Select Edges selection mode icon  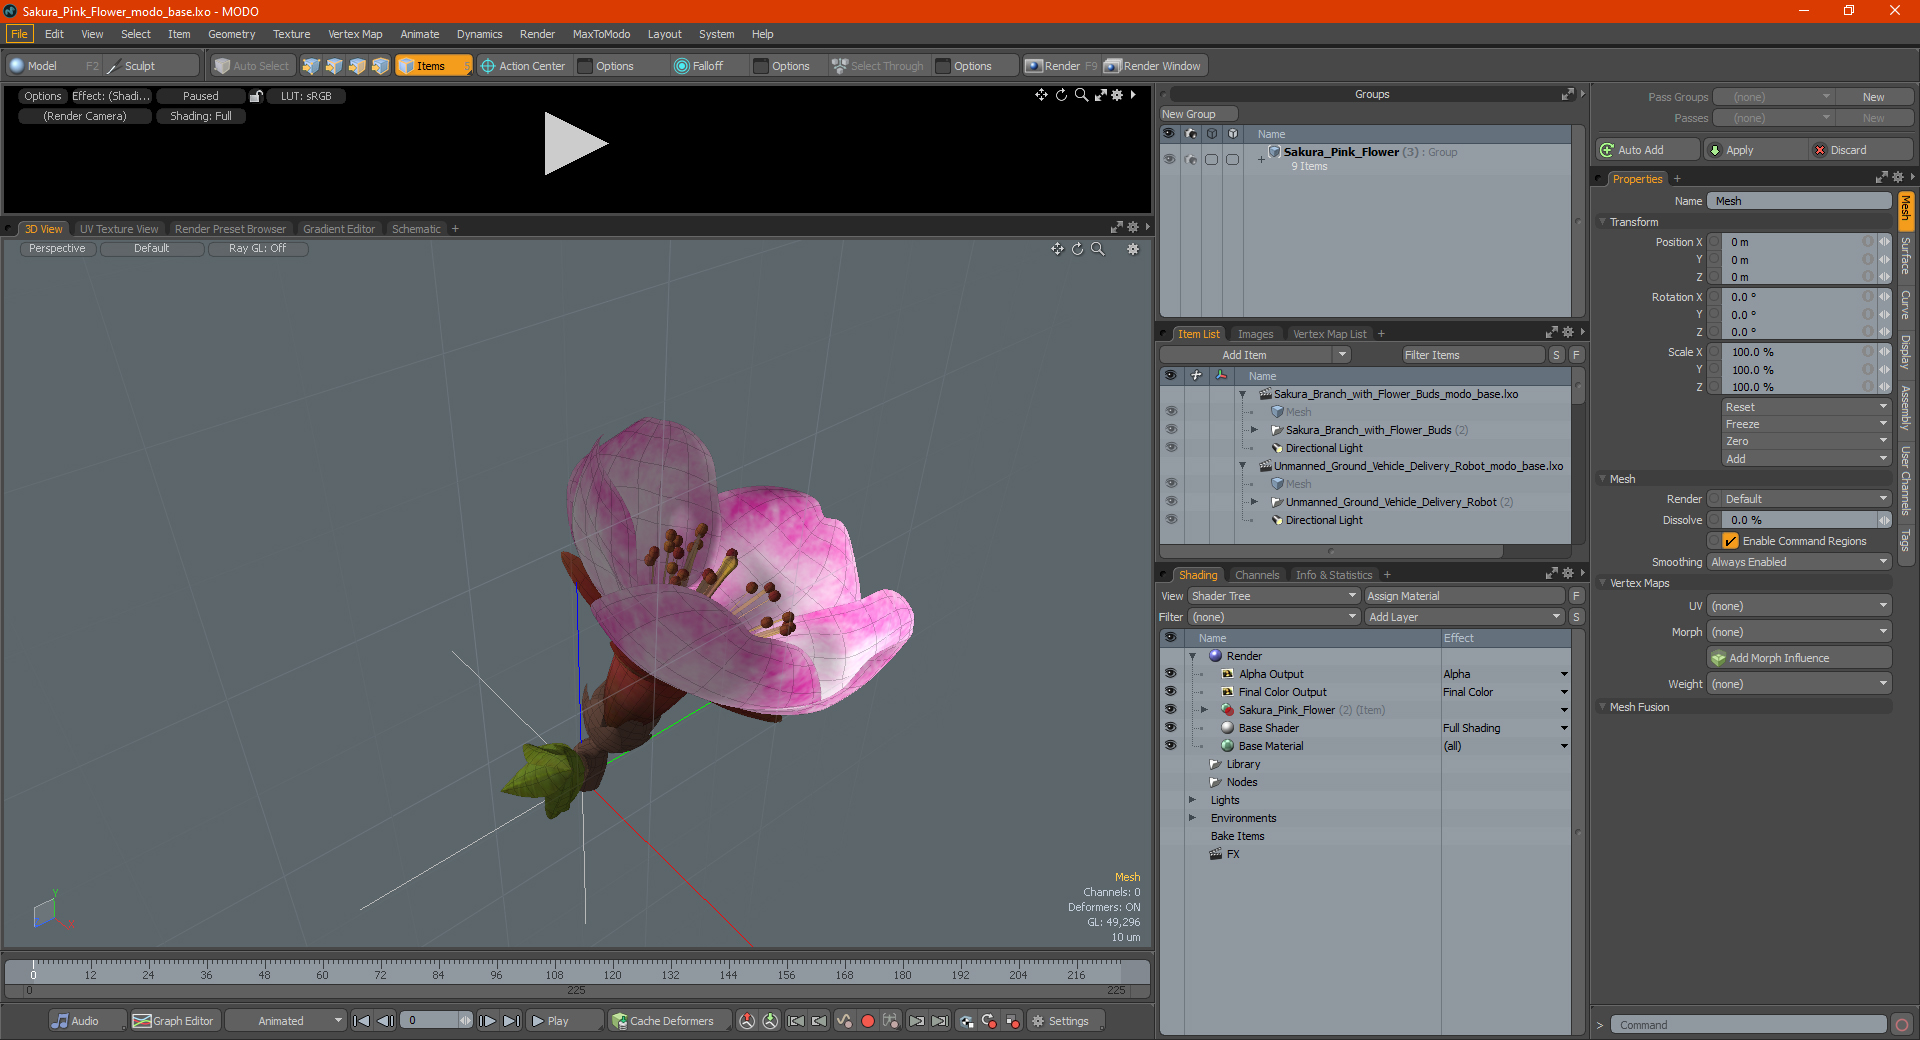(334, 66)
